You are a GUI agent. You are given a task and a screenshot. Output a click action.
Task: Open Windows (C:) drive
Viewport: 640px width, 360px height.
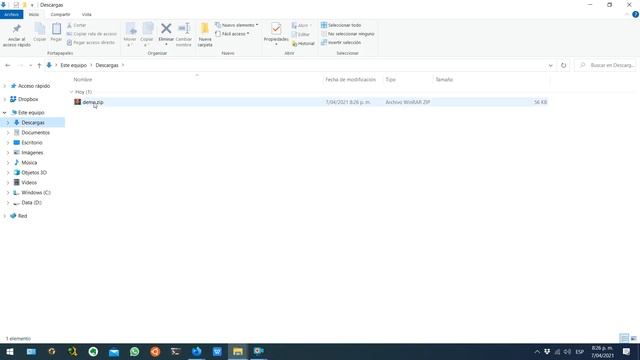pyautogui.click(x=36, y=193)
